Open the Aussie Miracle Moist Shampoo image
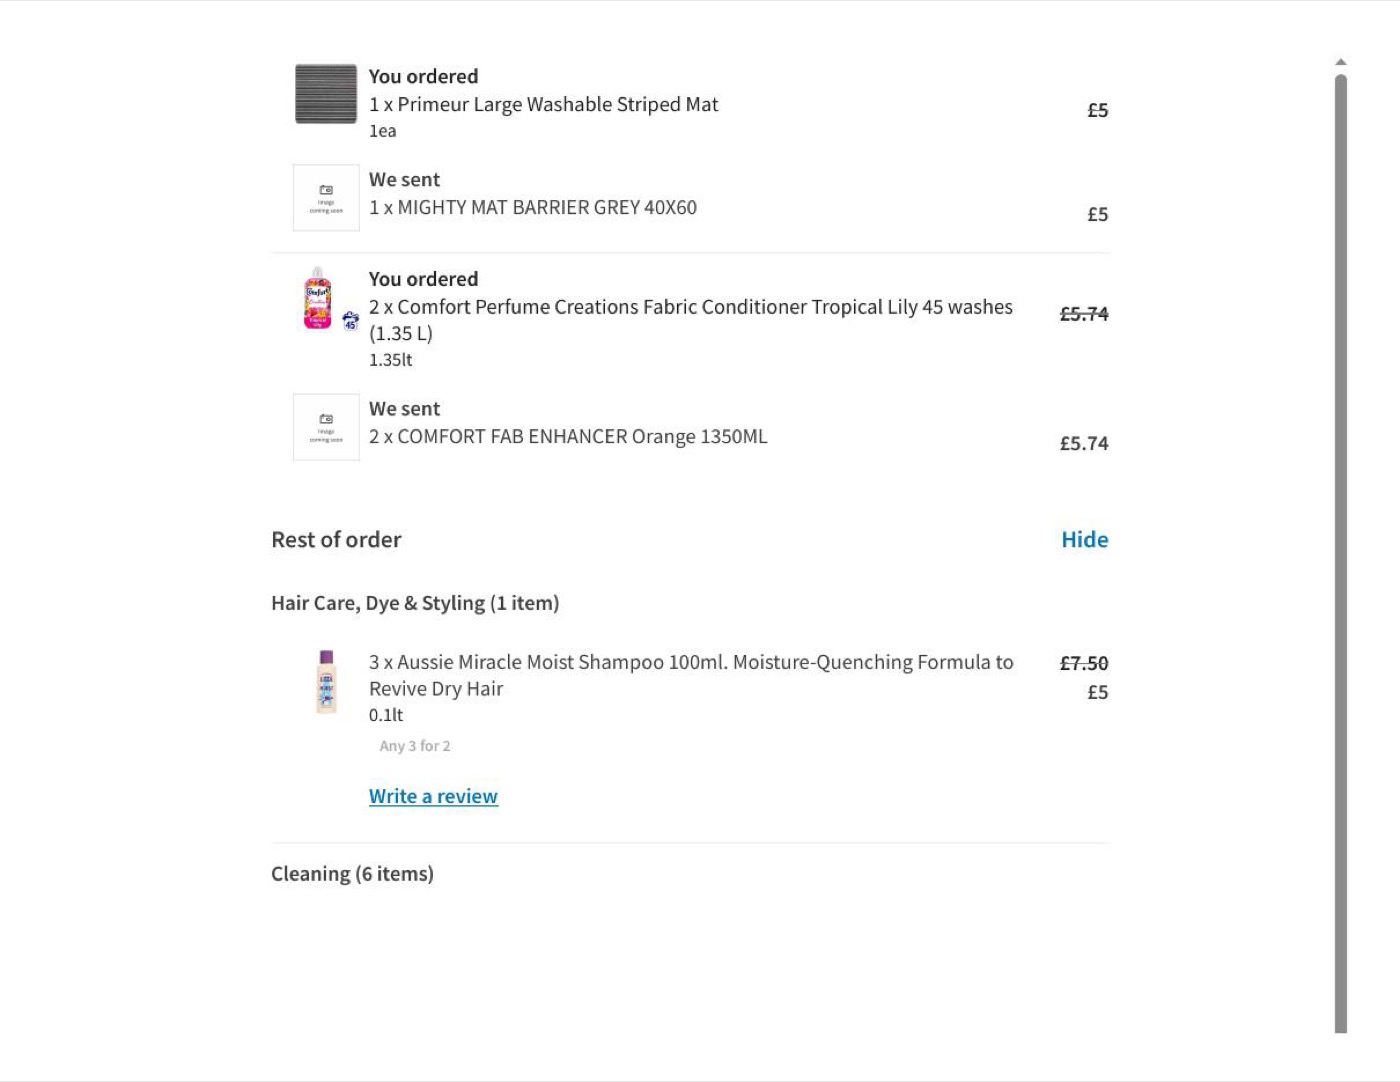Screen dimensions: 1400x1082 pyautogui.click(x=326, y=682)
